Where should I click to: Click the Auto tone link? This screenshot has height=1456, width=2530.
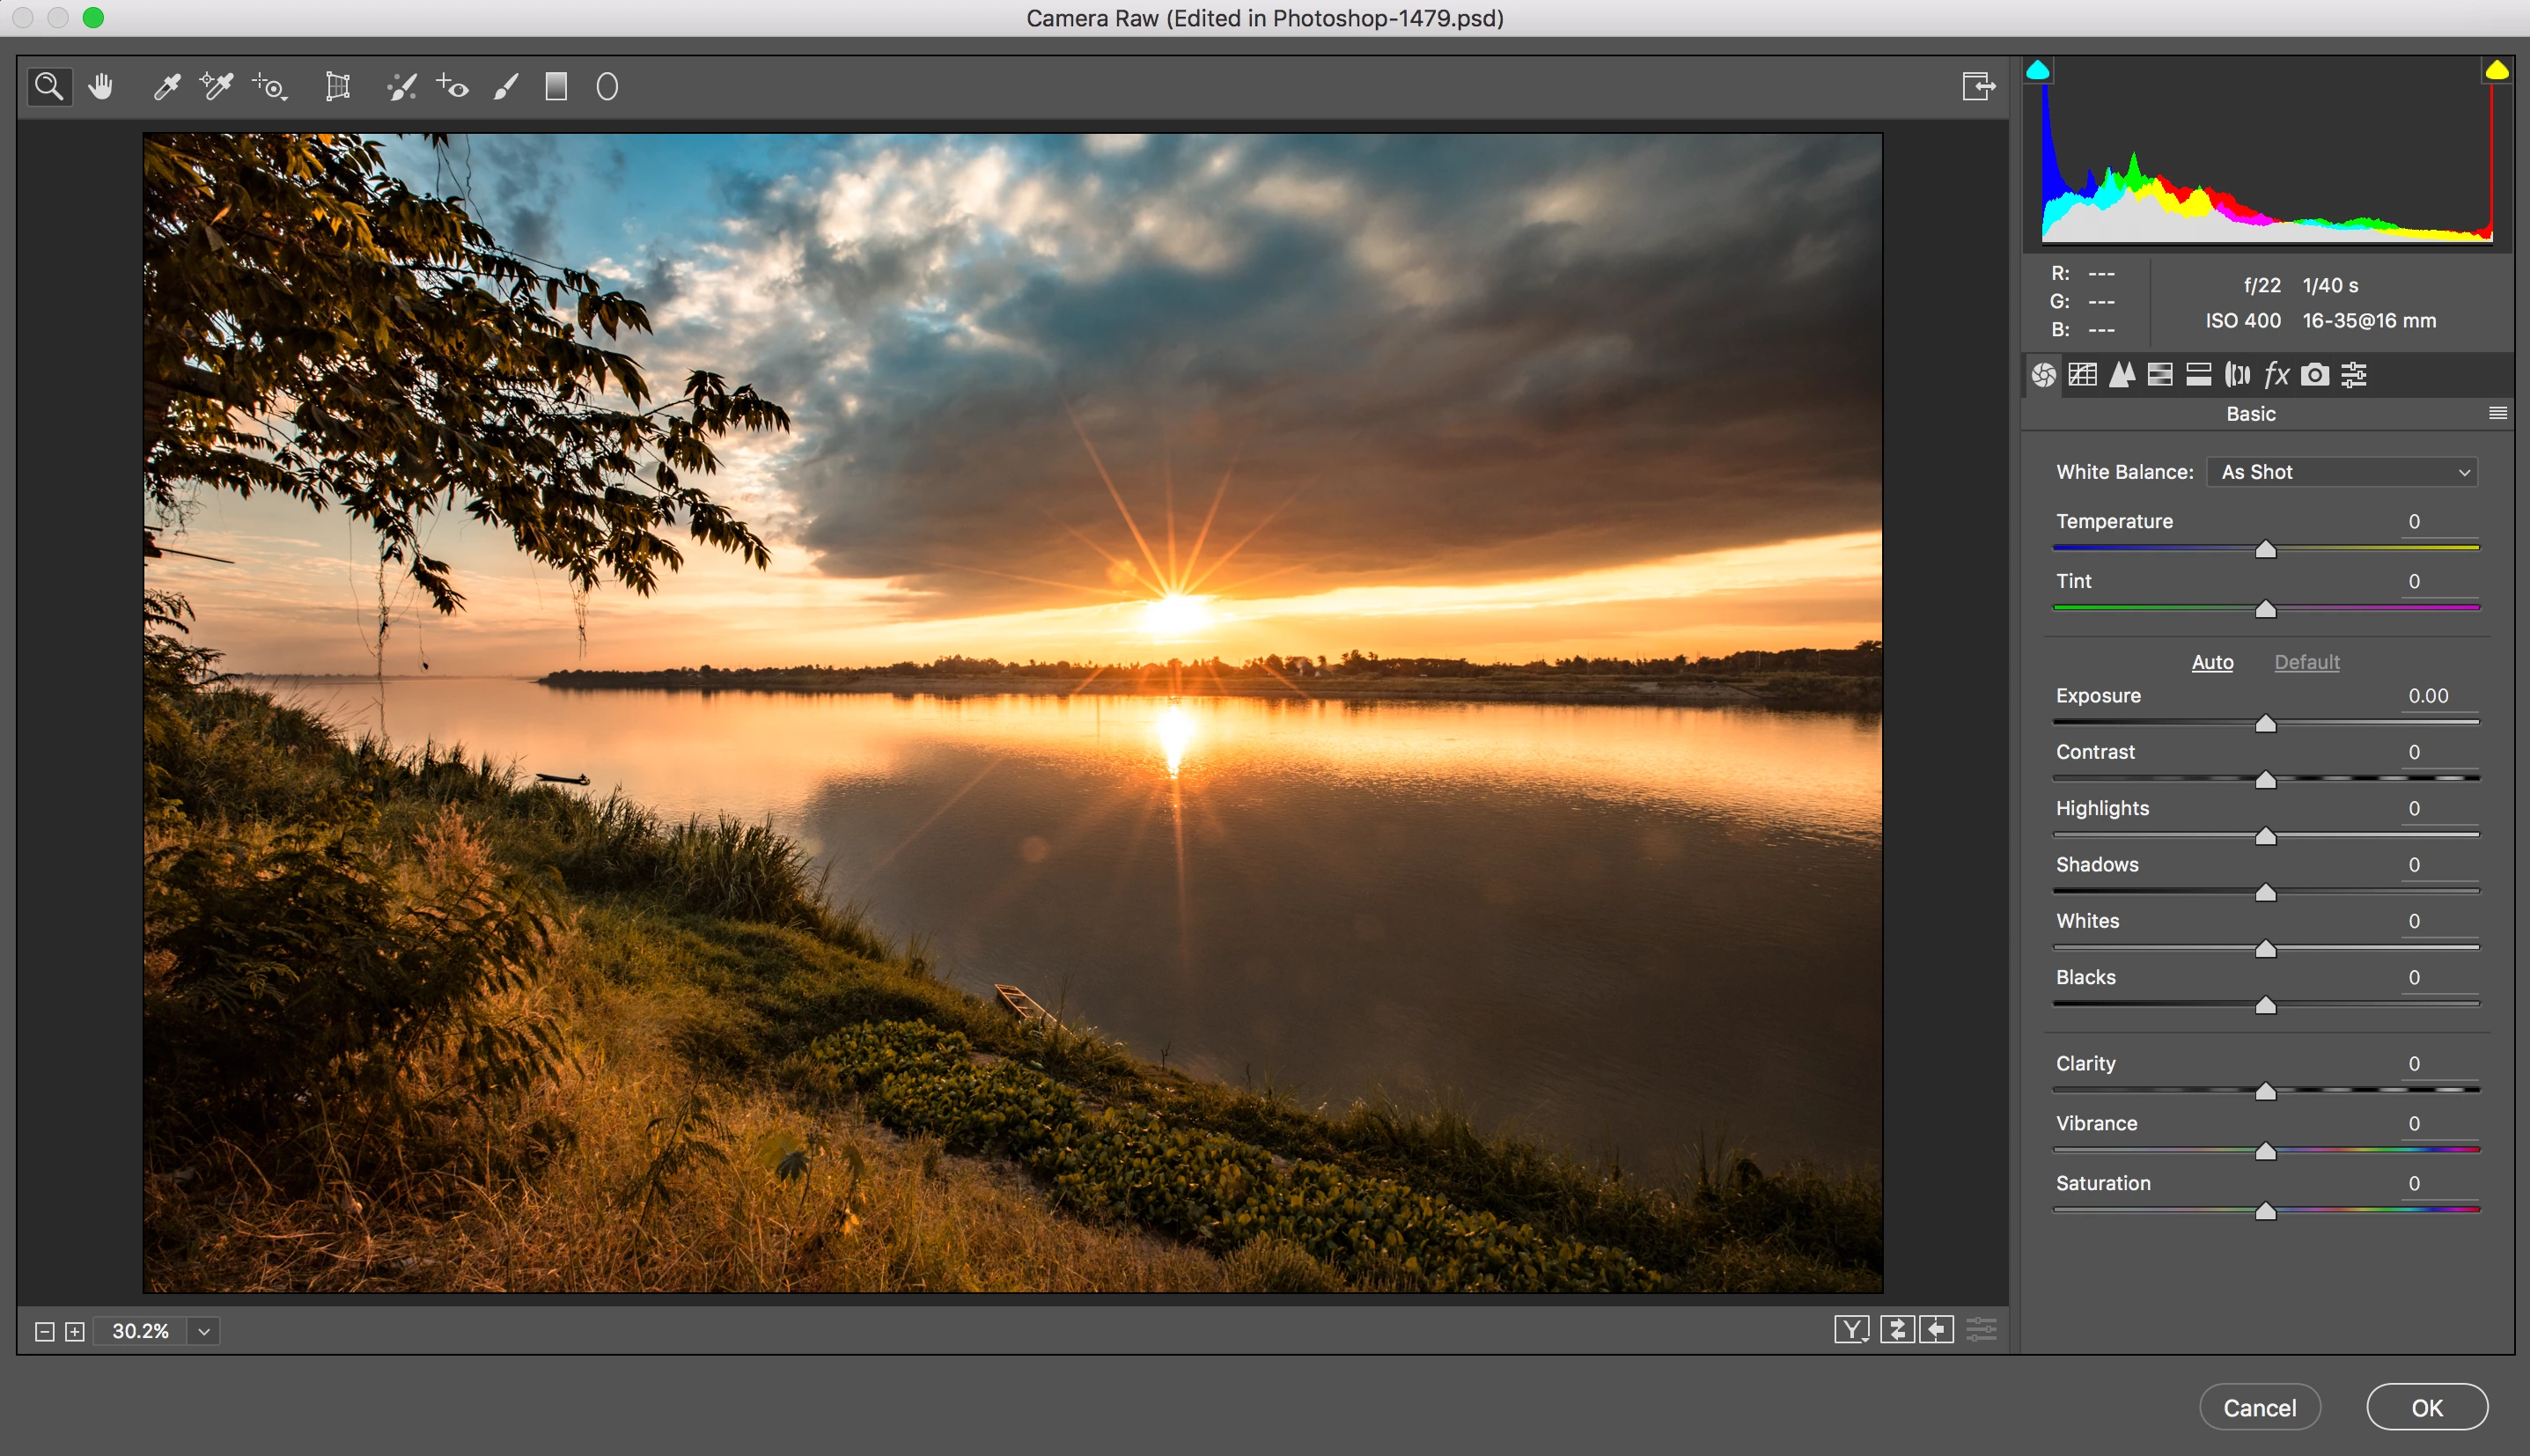pos(2212,662)
